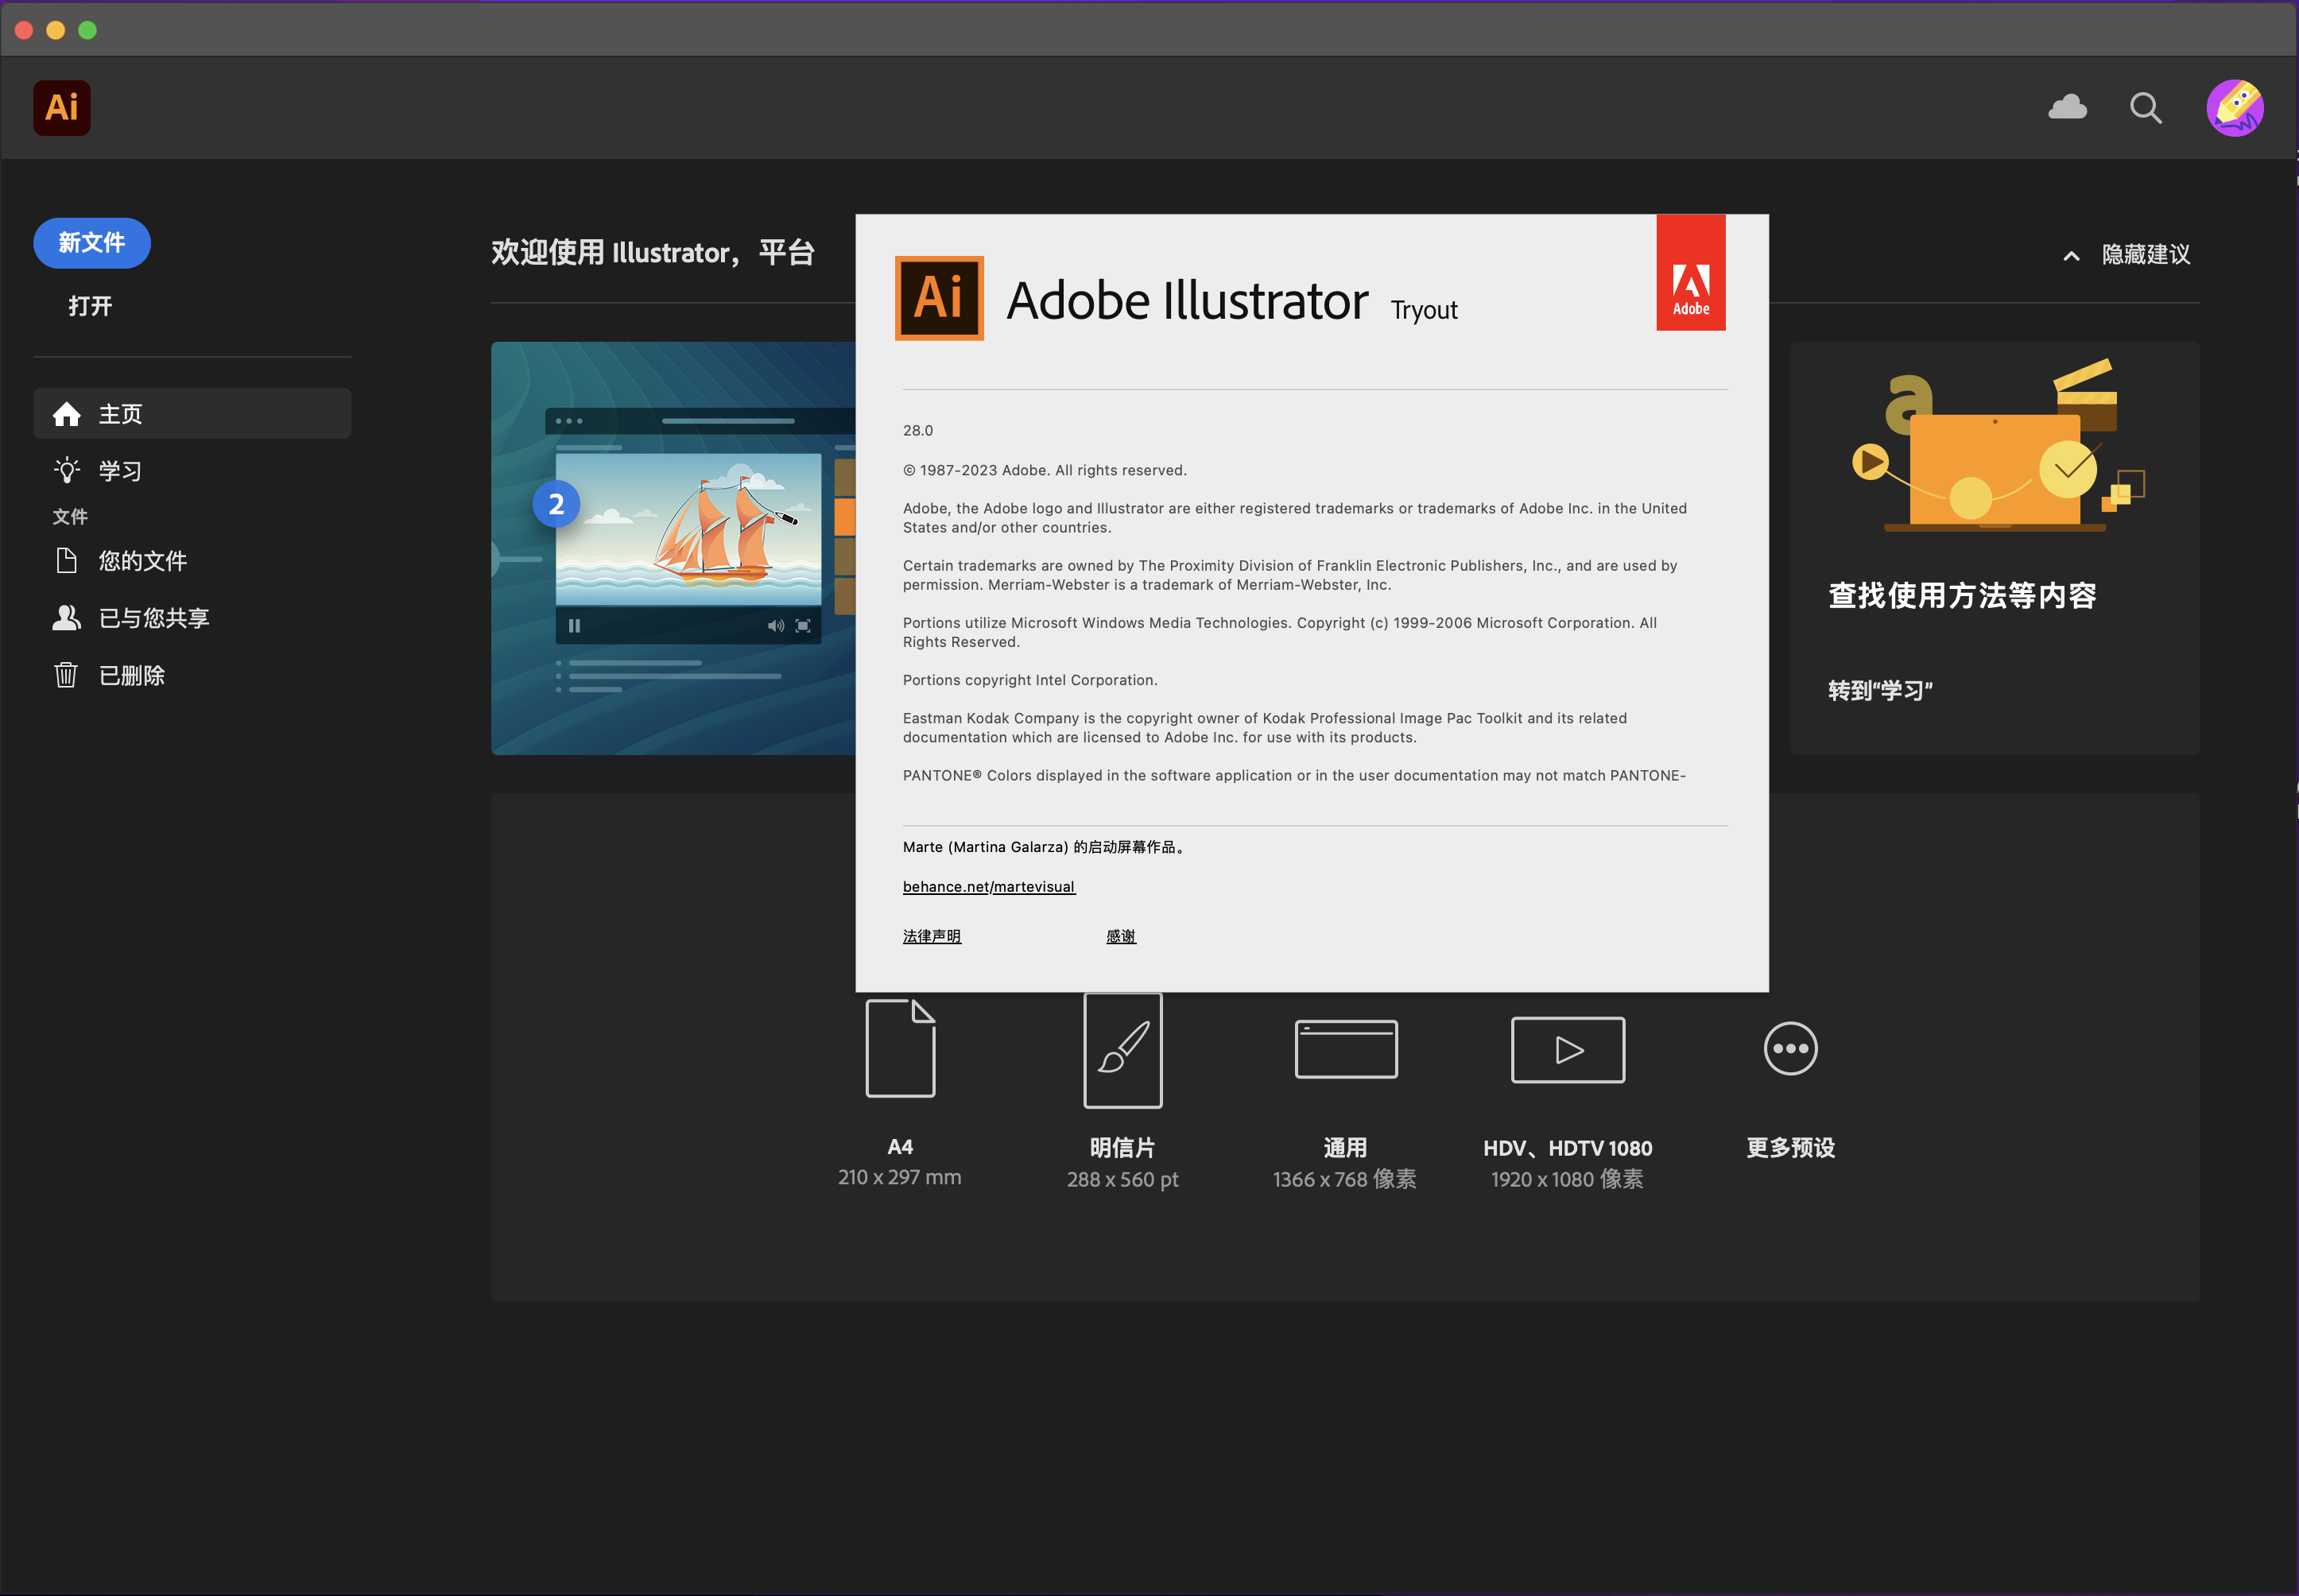Image resolution: width=2299 pixels, height=1596 pixels.
Task: Open cloud sync status icon
Action: tap(2067, 107)
